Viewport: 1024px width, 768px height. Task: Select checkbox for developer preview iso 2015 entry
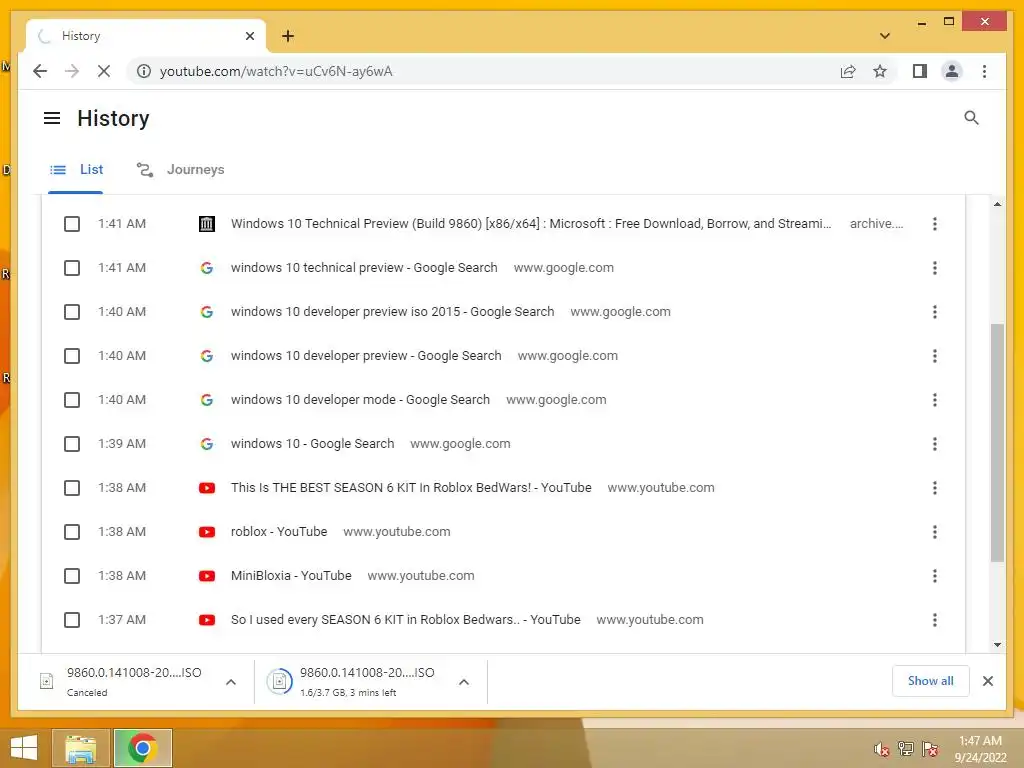point(72,312)
